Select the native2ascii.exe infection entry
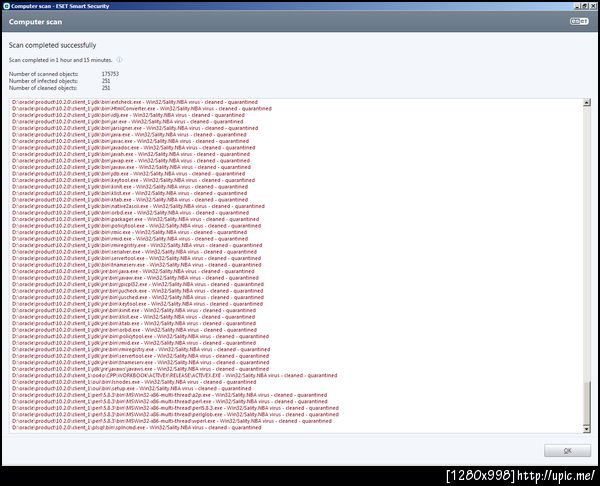 click(x=138, y=206)
